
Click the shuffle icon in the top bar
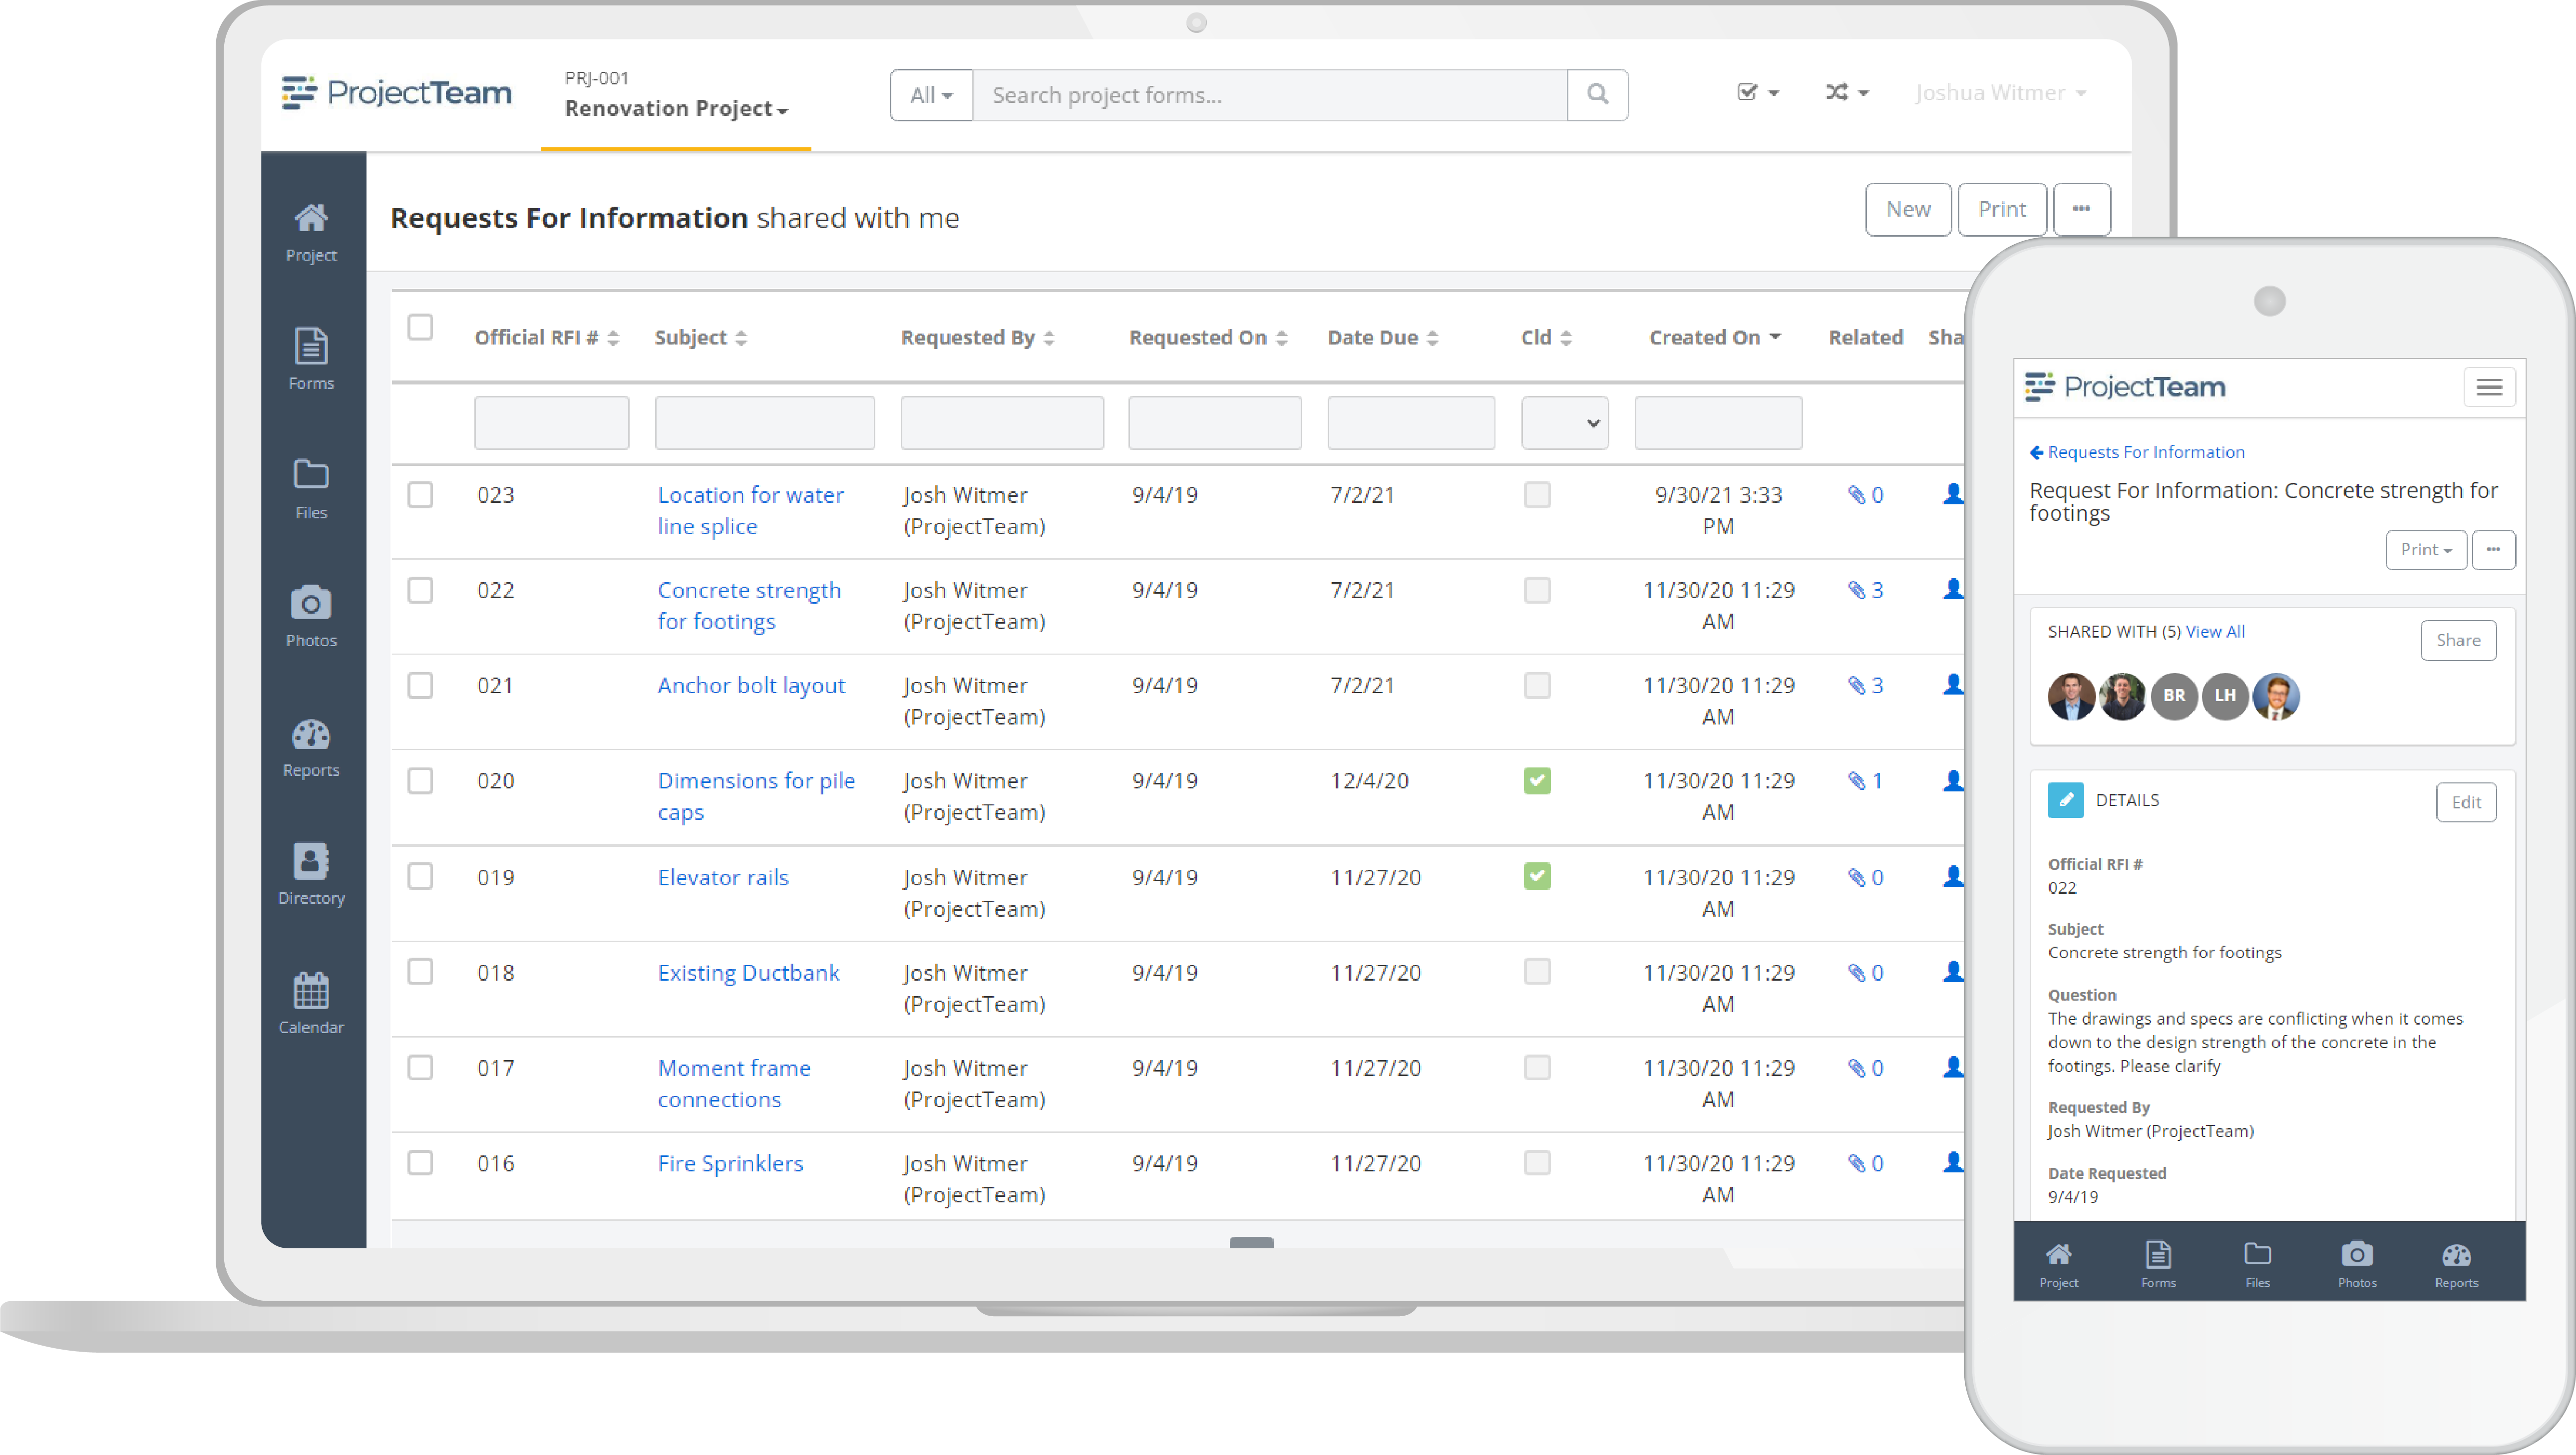point(1838,92)
